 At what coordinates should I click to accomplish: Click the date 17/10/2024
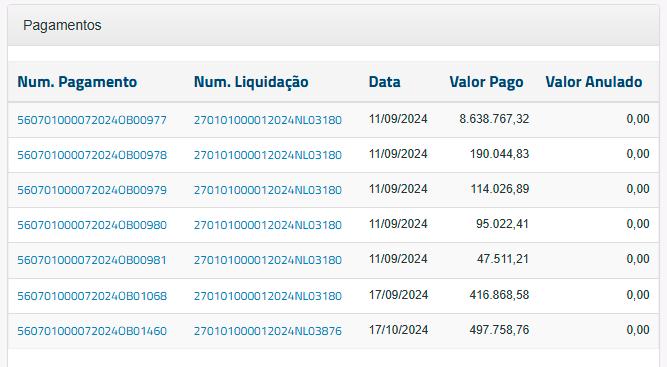(398, 330)
